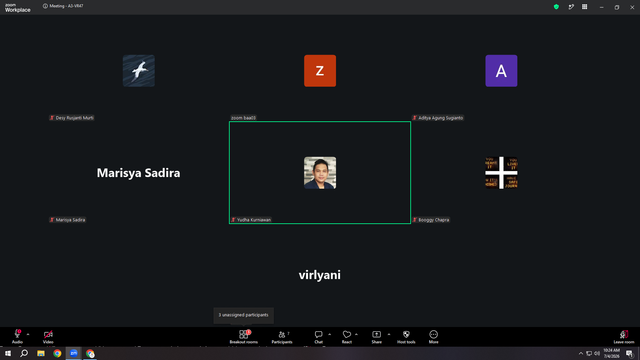Open Host tools shield menu
Viewport: 640px width, 360px height.
[406, 337]
